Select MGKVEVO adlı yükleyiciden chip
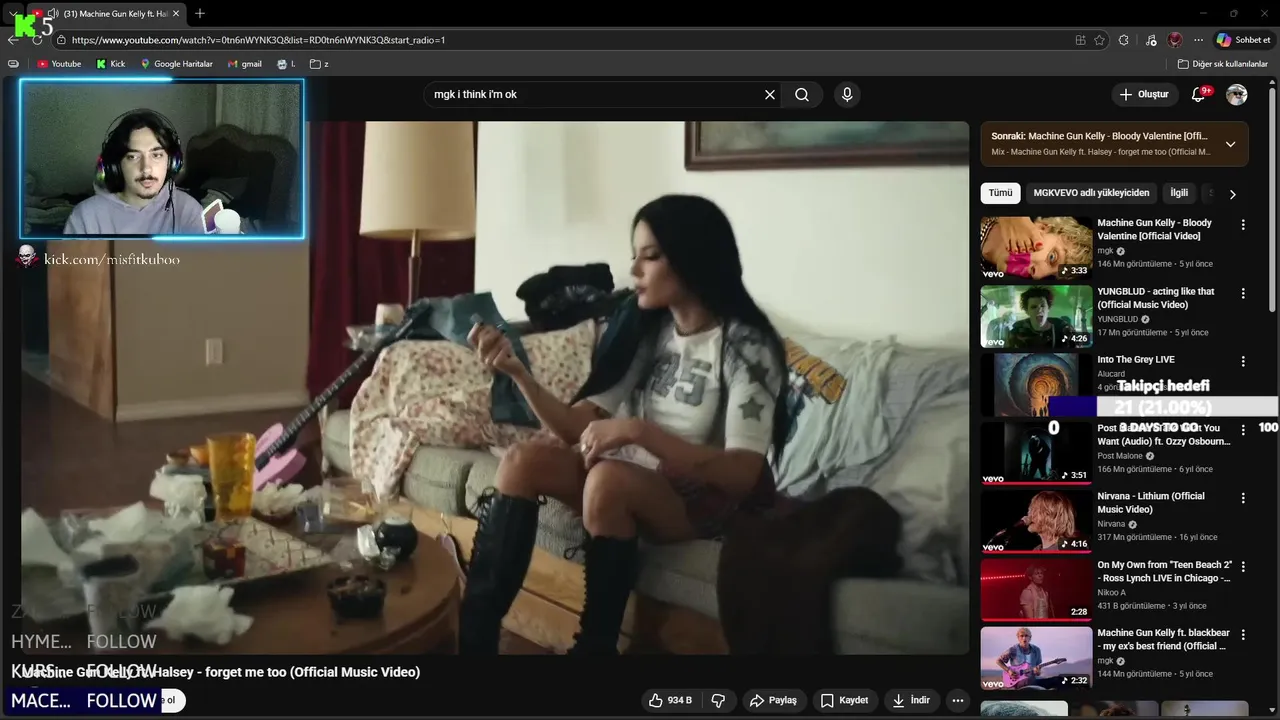The height and width of the screenshot is (720, 1280). pyautogui.click(x=1091, y=193)
